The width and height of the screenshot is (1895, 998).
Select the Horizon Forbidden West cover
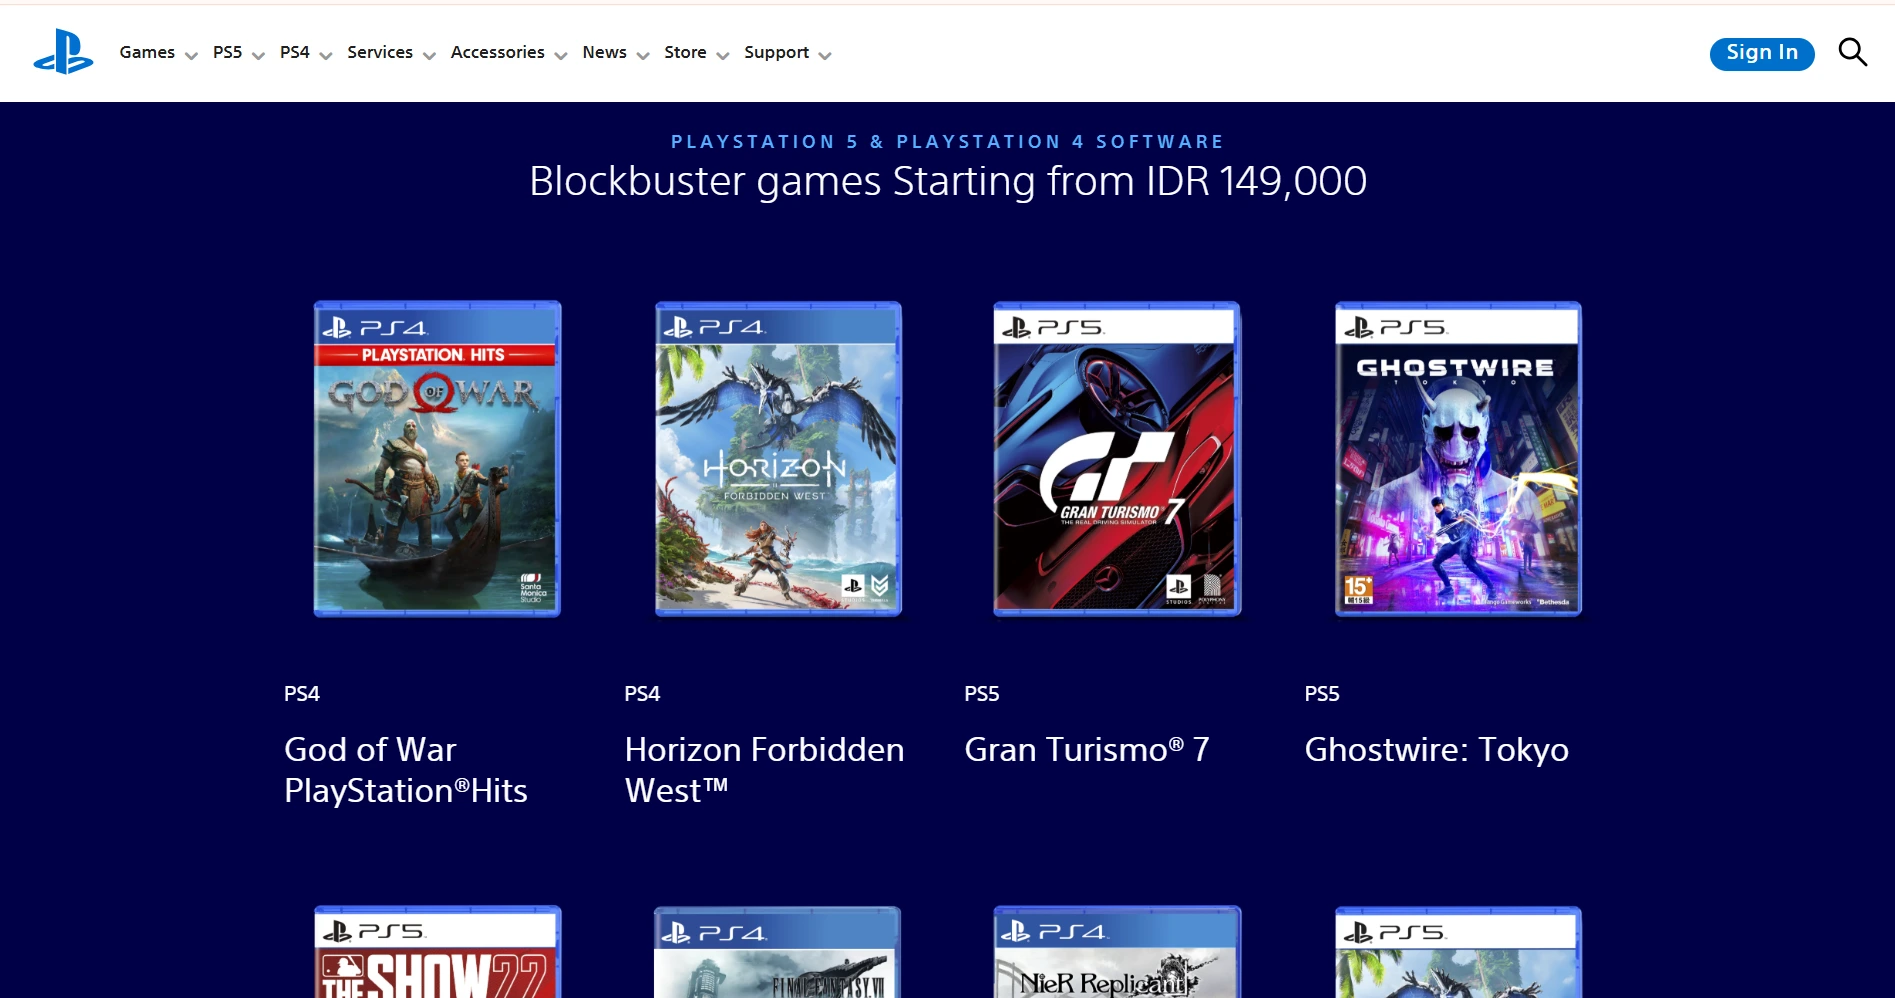778,459
